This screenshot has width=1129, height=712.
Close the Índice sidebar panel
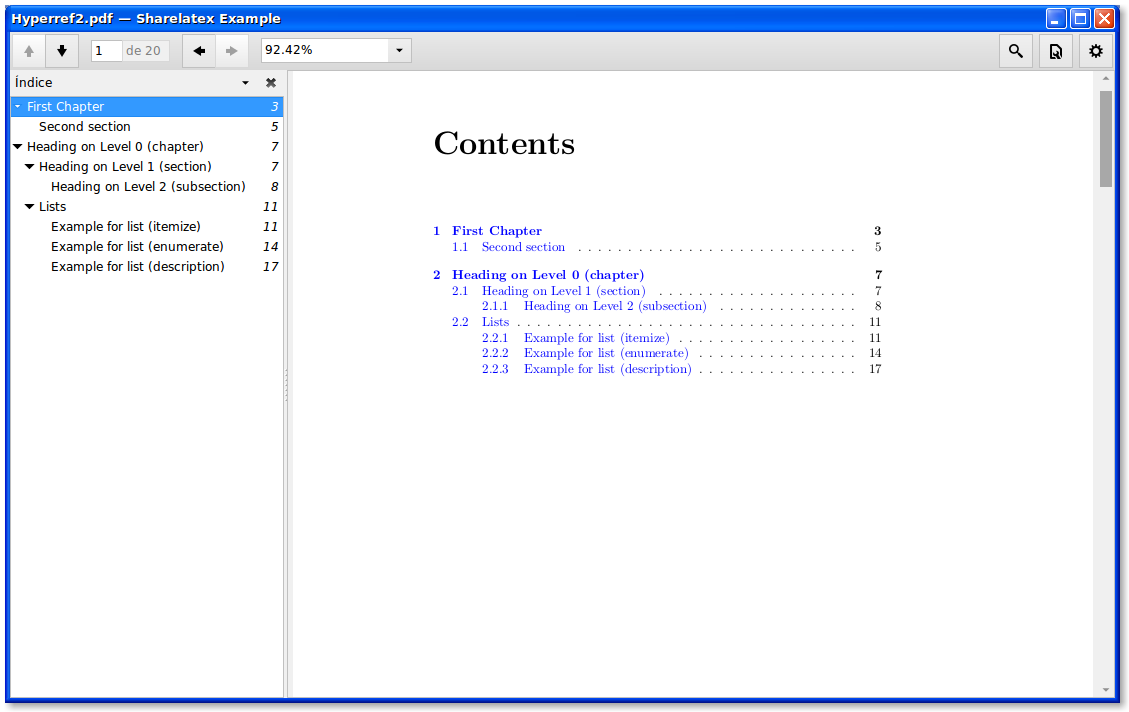(271, 83)
